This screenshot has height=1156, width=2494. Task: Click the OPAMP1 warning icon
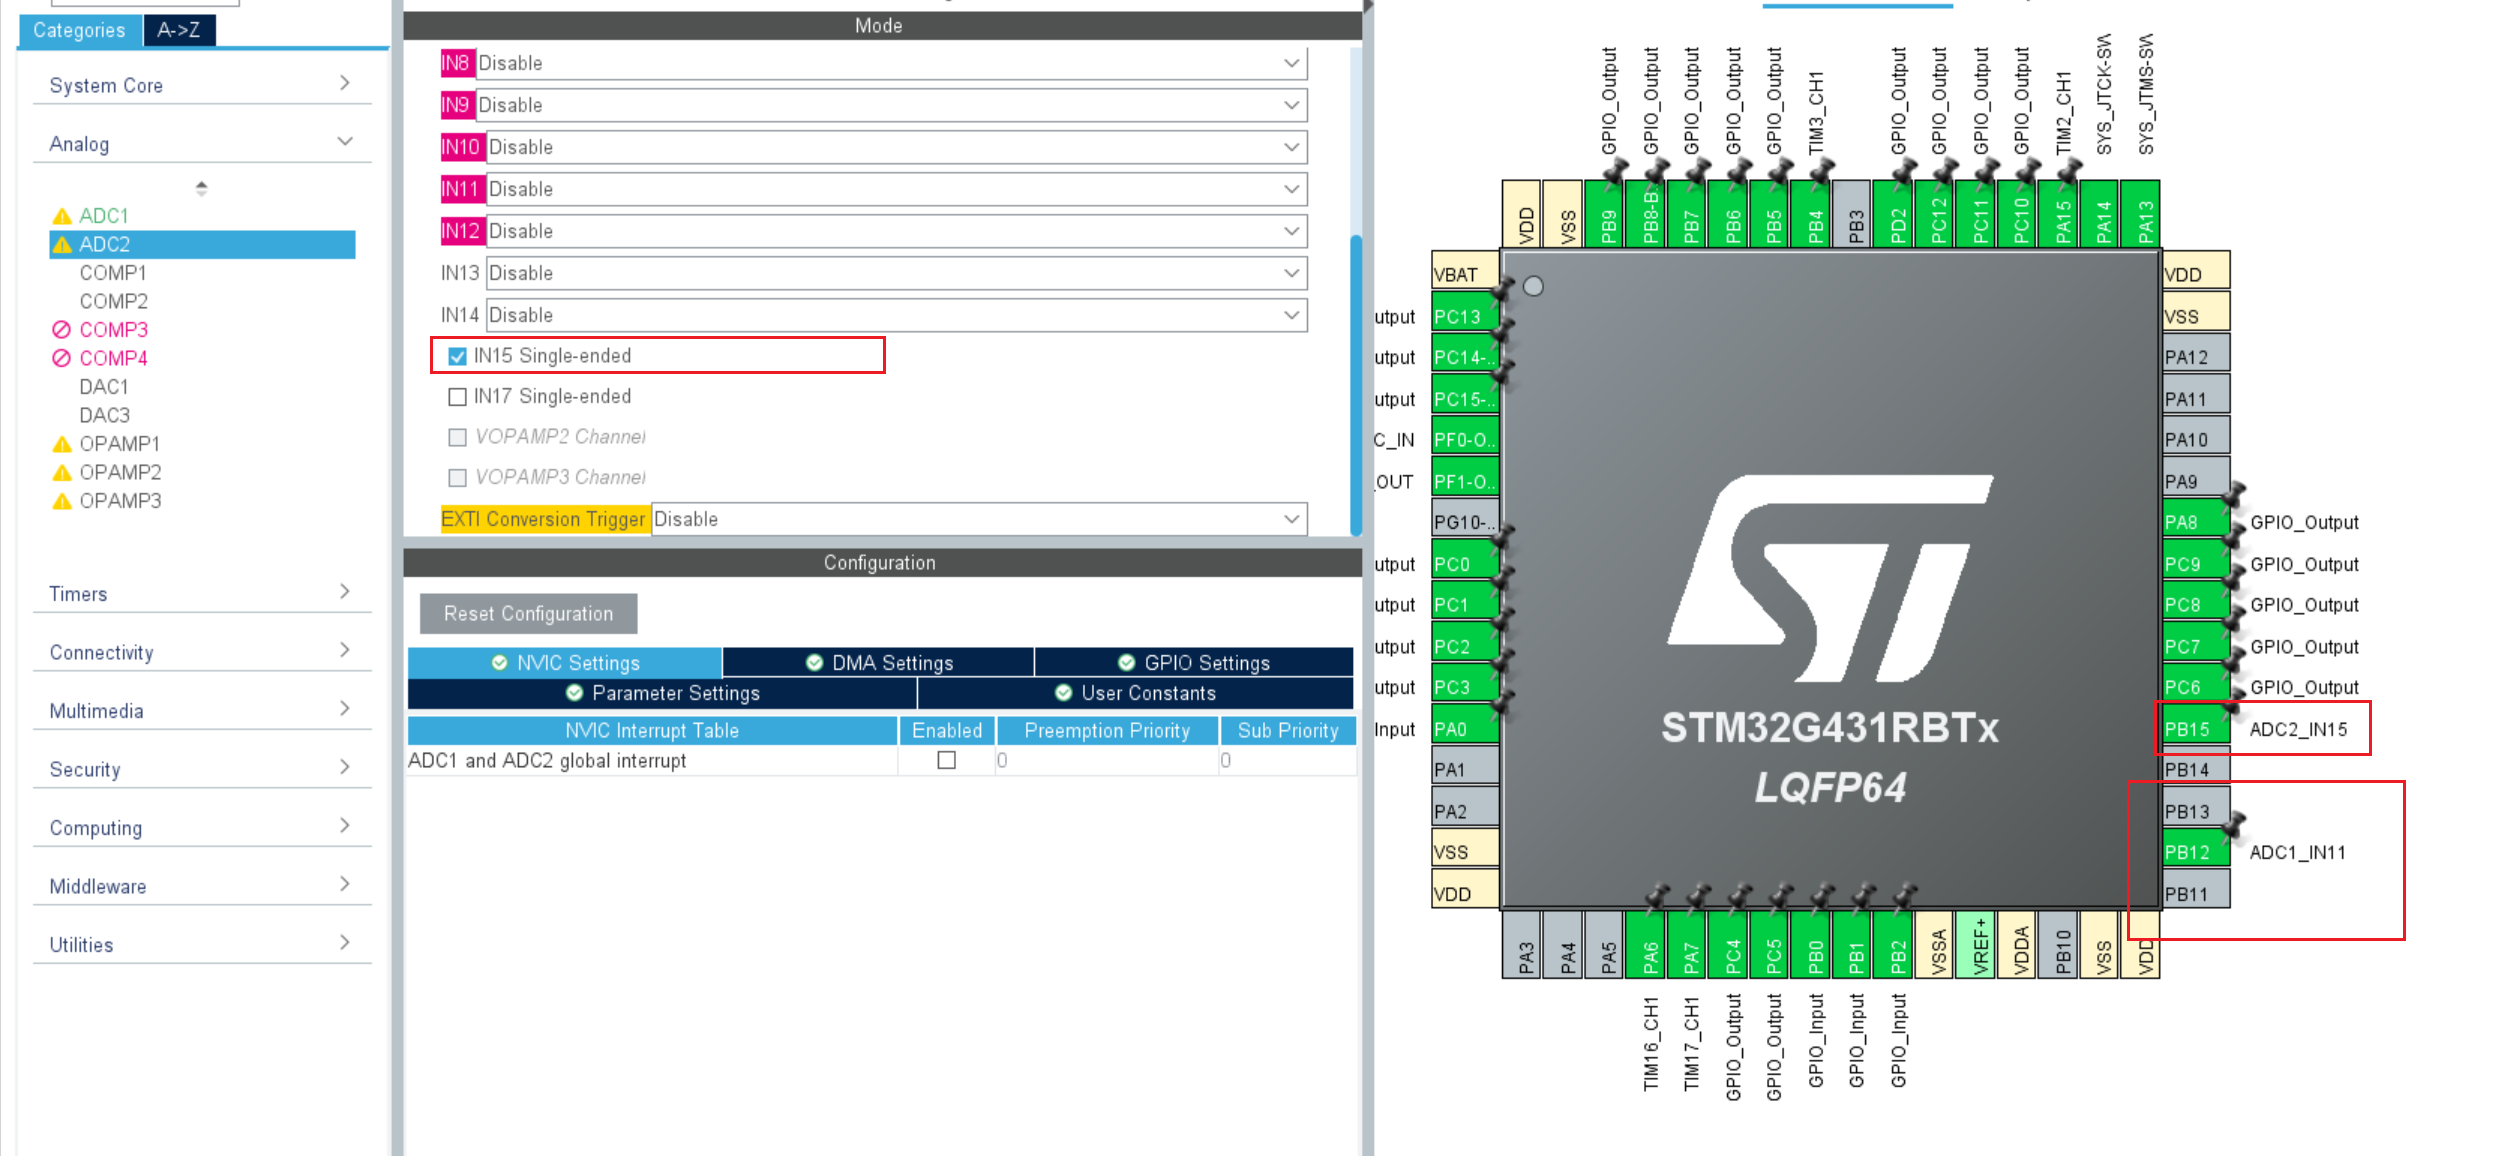(x=62, y=444)
